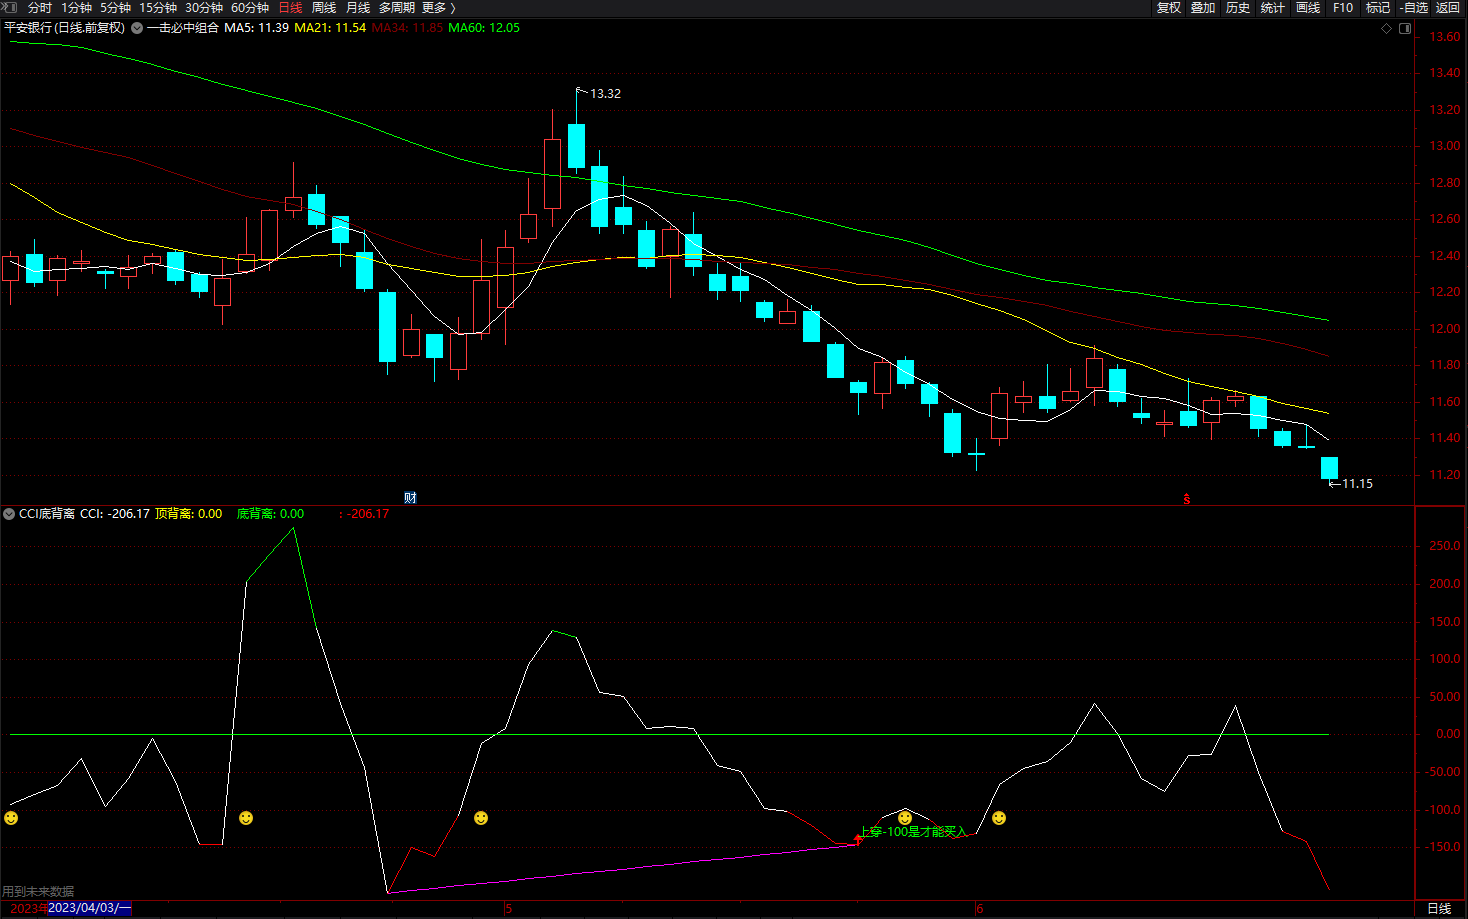This screenshot has height=919, width=1468.
Task: Click the rightmost smiley face CCI signal
Action: click(998, 818)
